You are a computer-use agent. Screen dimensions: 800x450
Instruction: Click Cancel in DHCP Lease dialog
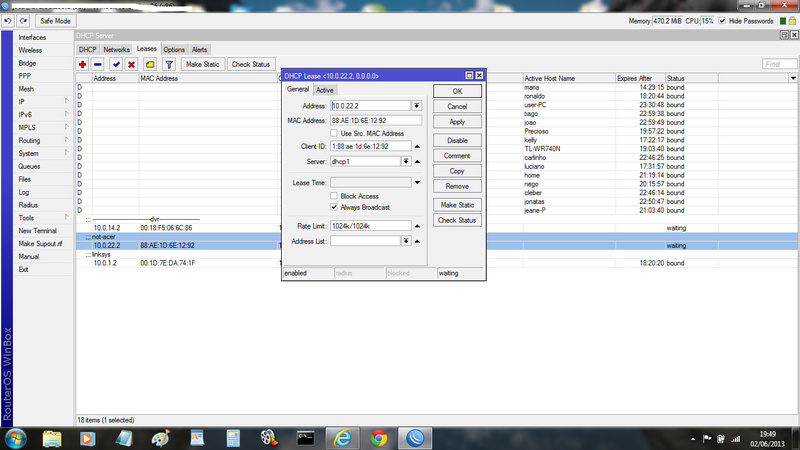point(457,107)
